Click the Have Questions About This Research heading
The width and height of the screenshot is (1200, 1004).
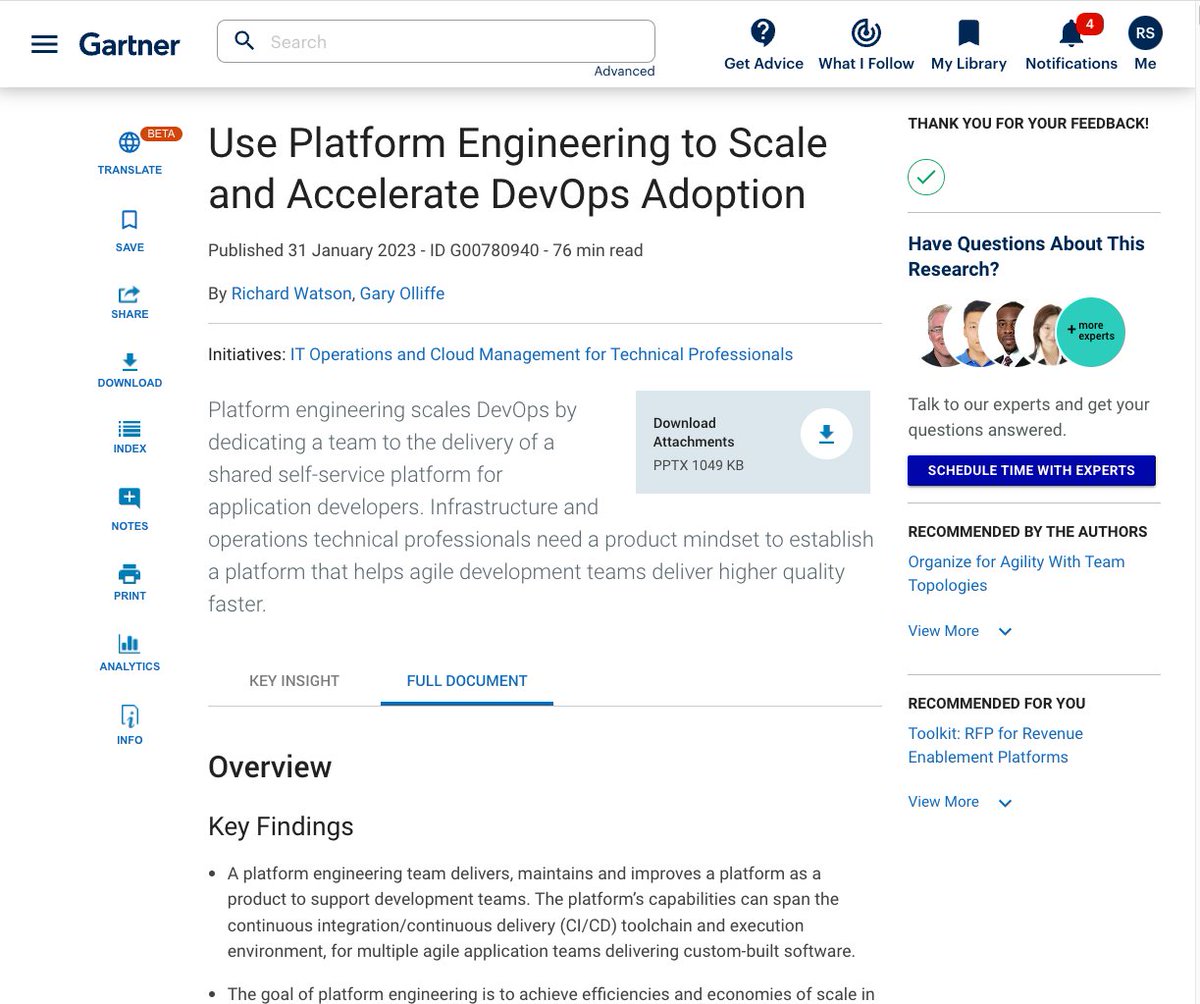(x=1026, y=256)
